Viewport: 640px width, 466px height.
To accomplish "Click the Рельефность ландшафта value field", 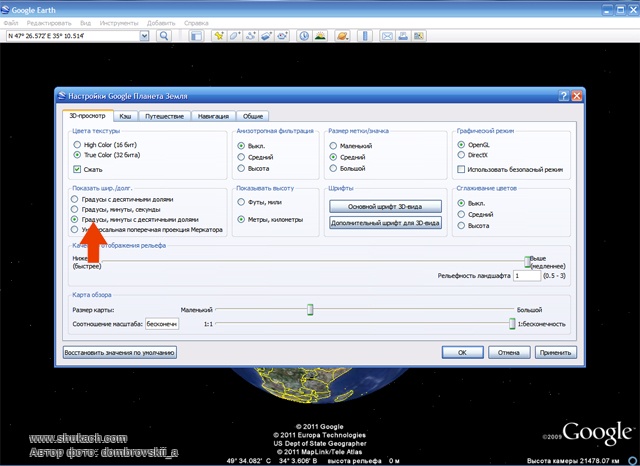I will (527, 276).
